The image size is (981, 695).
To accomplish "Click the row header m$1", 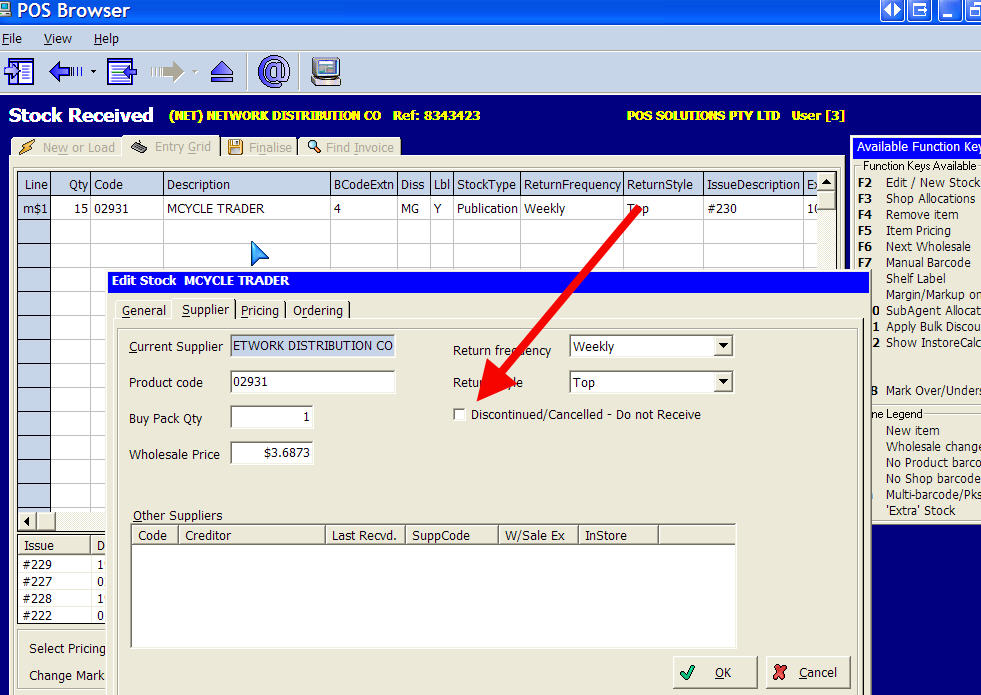I will (x=34, y=208).
